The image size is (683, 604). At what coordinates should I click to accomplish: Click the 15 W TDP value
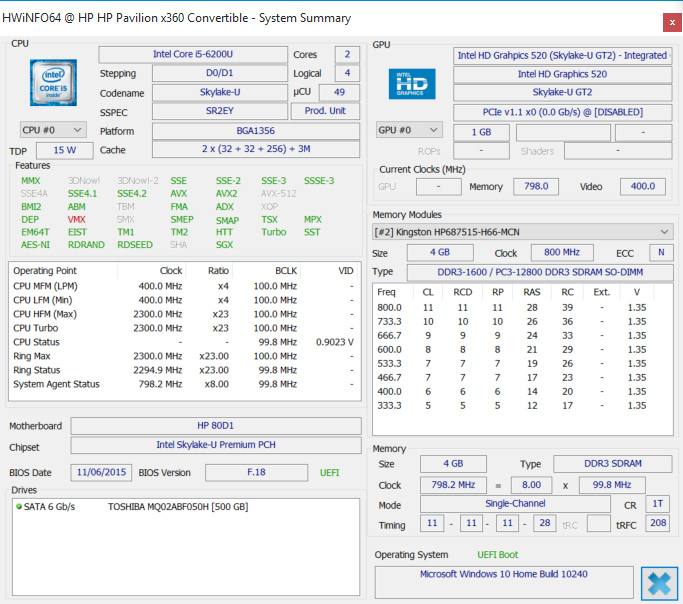pyautogui.click(x=64, y=150)
